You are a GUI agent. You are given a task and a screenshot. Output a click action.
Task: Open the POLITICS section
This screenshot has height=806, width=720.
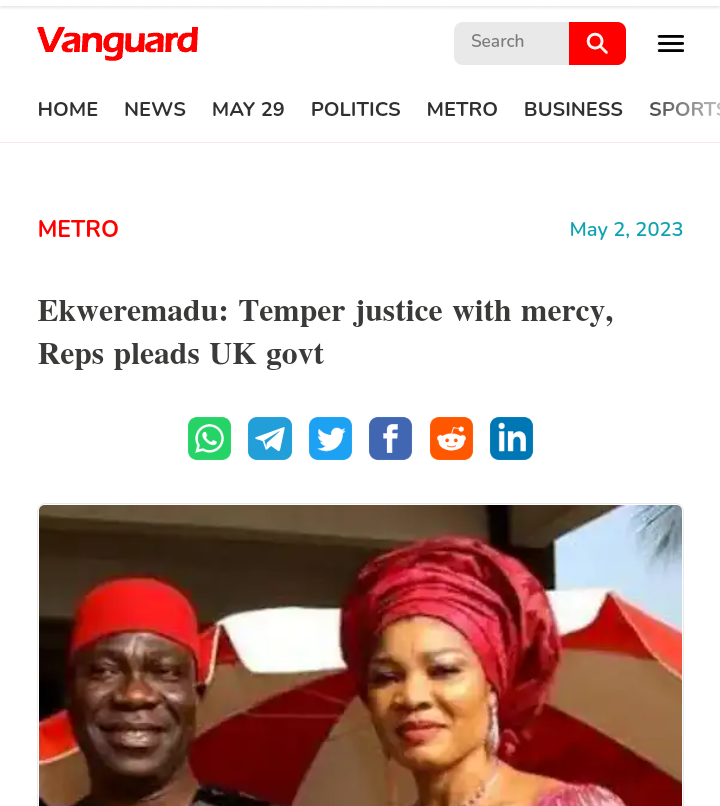[356, 109]
